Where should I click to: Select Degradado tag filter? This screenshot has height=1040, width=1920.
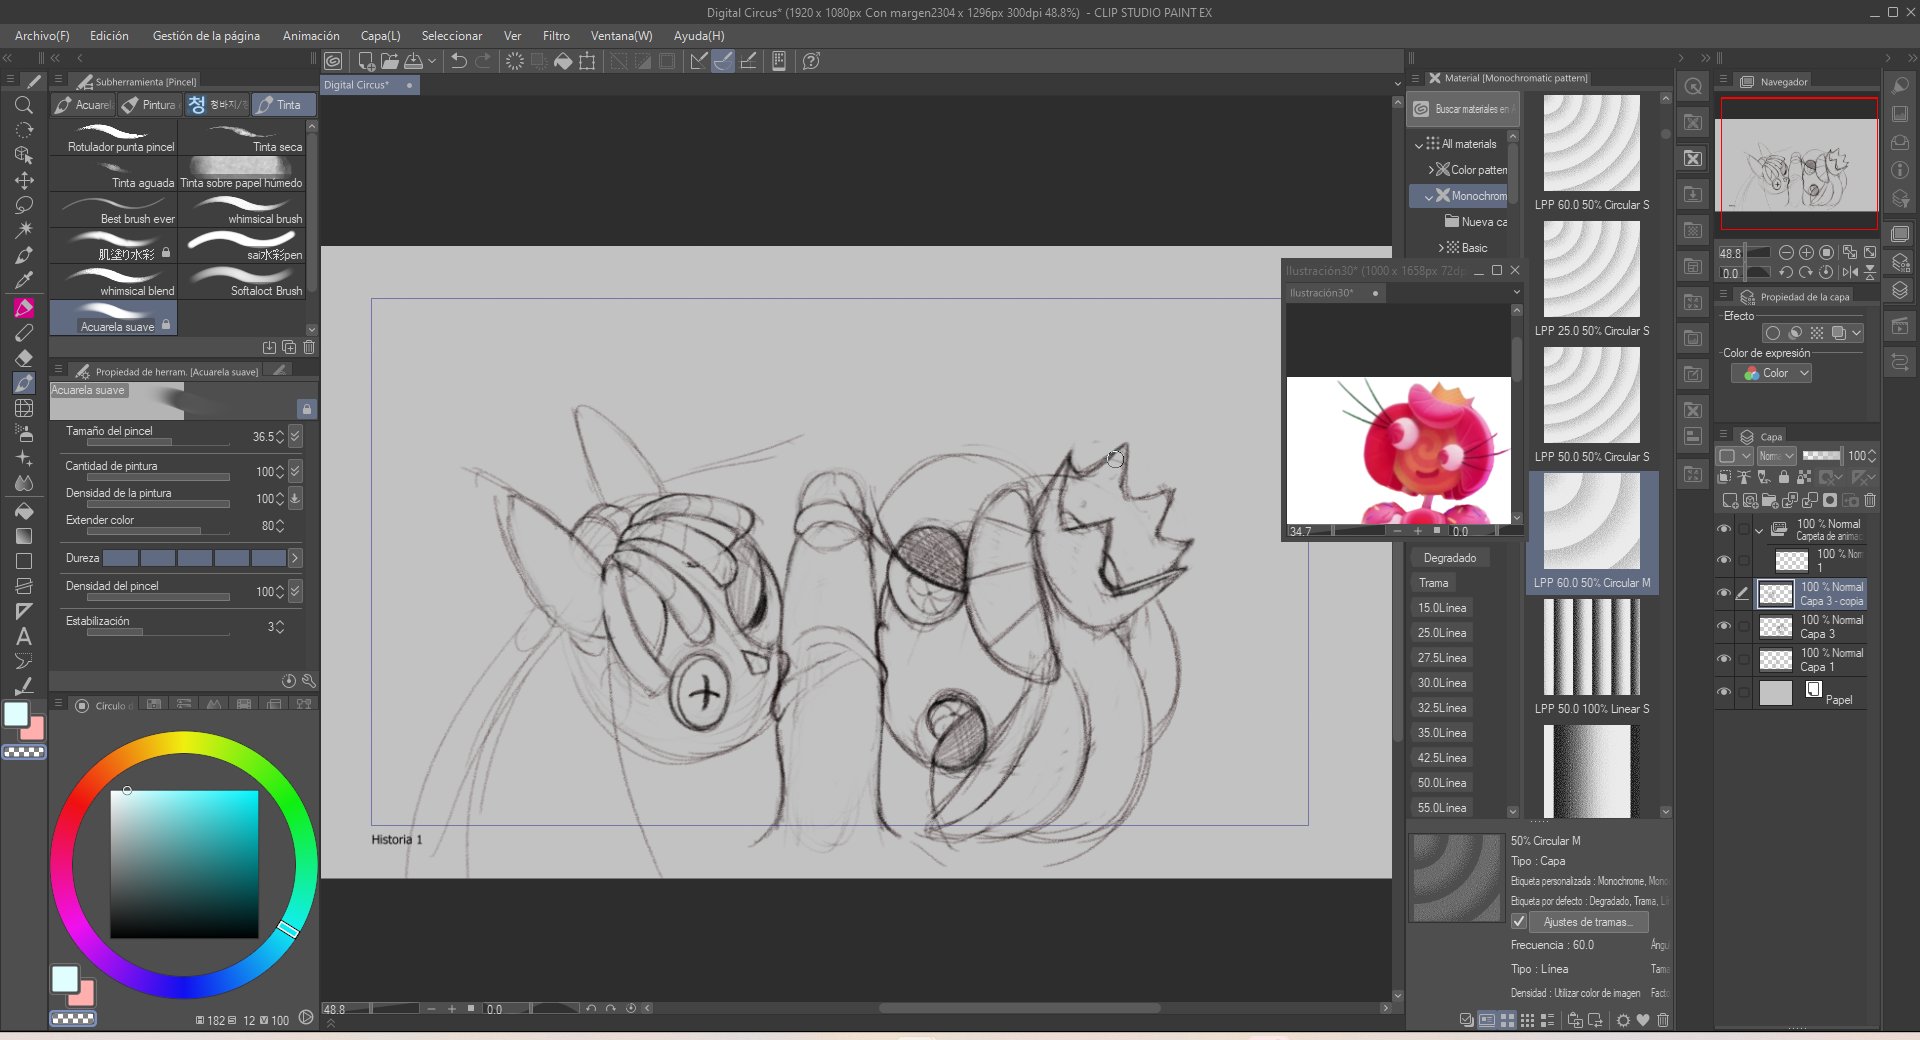[1450, 558]
